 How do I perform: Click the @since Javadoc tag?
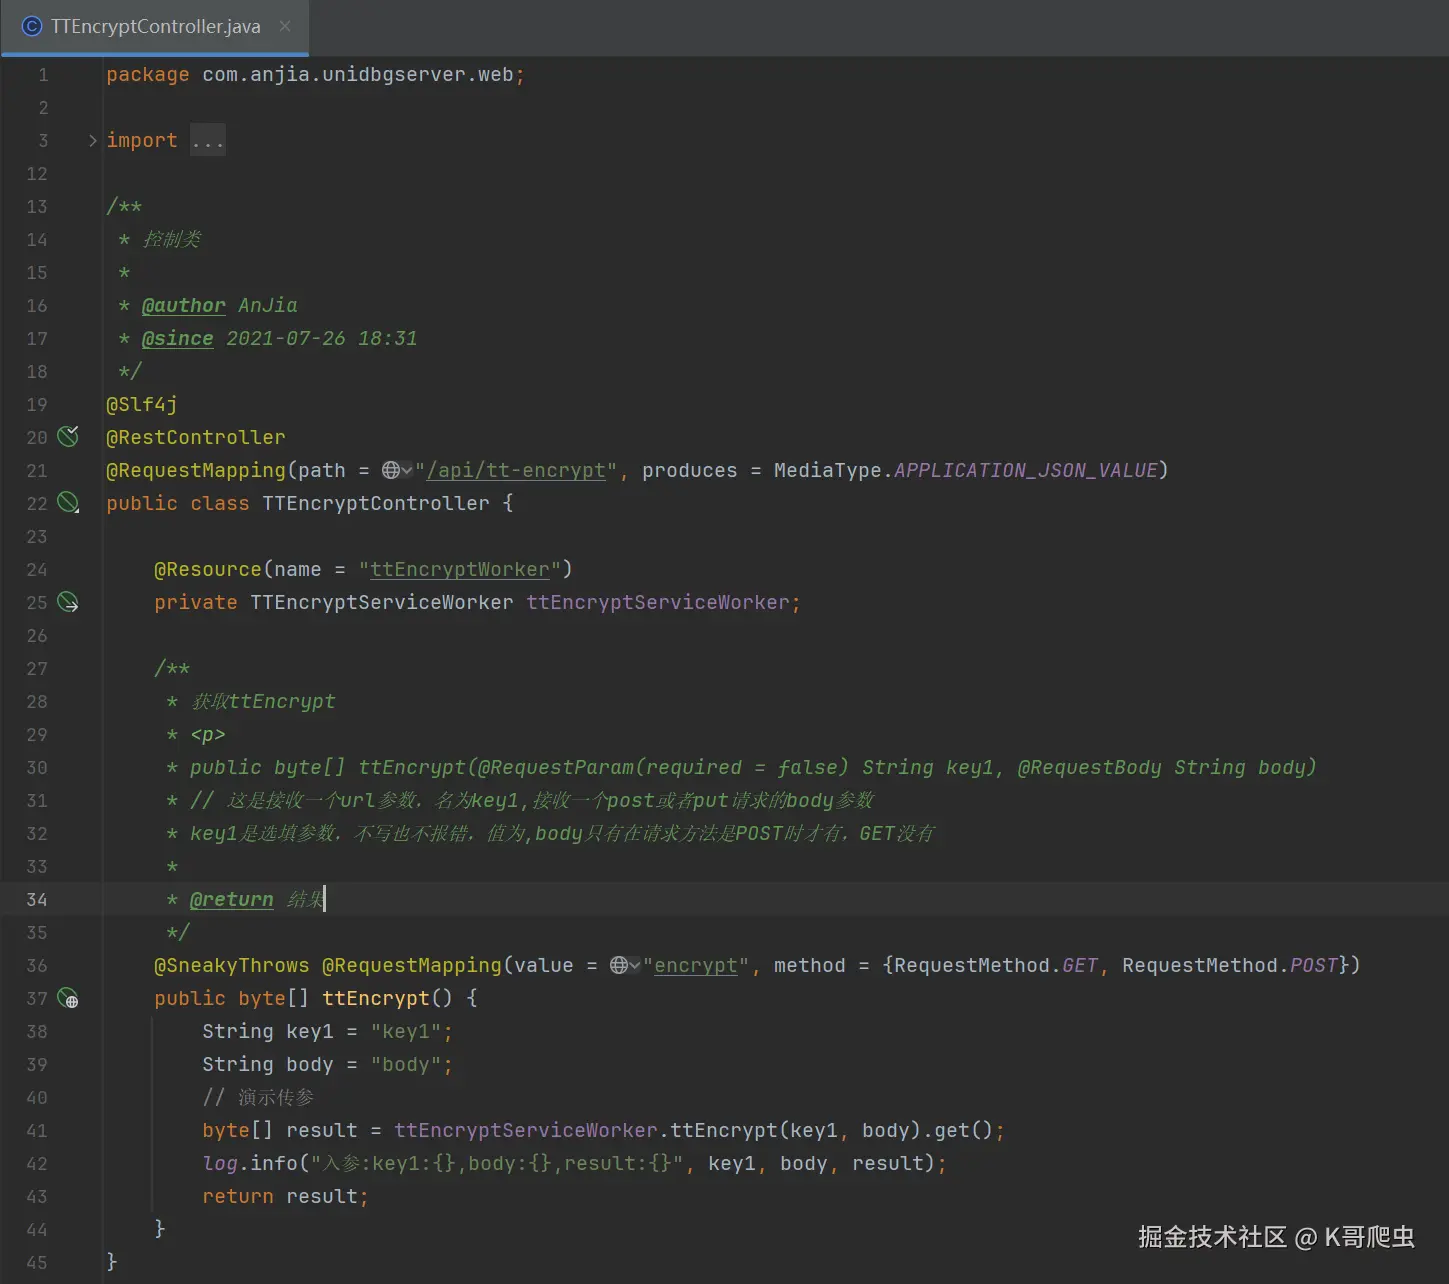(x=177, y=338)
